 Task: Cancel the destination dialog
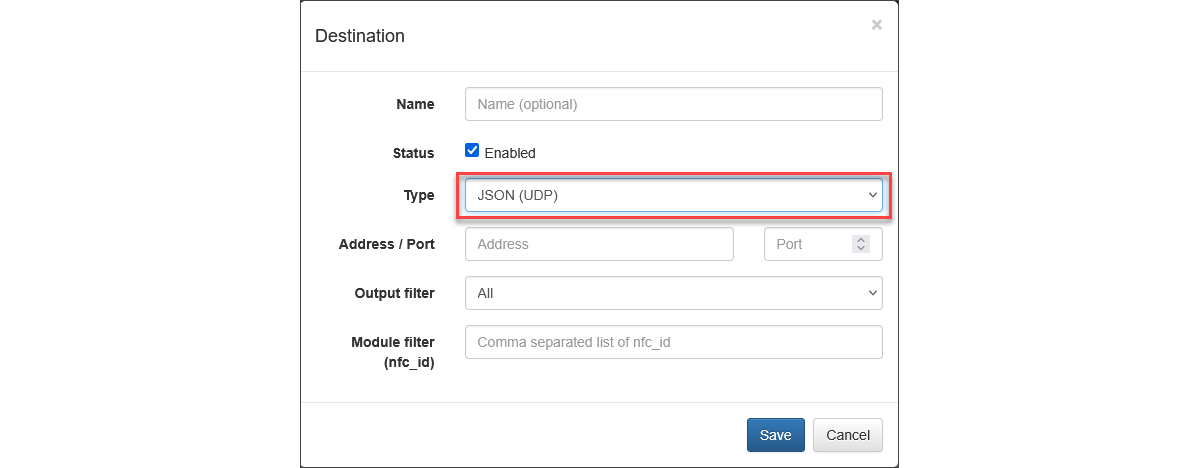coord(847,435)
